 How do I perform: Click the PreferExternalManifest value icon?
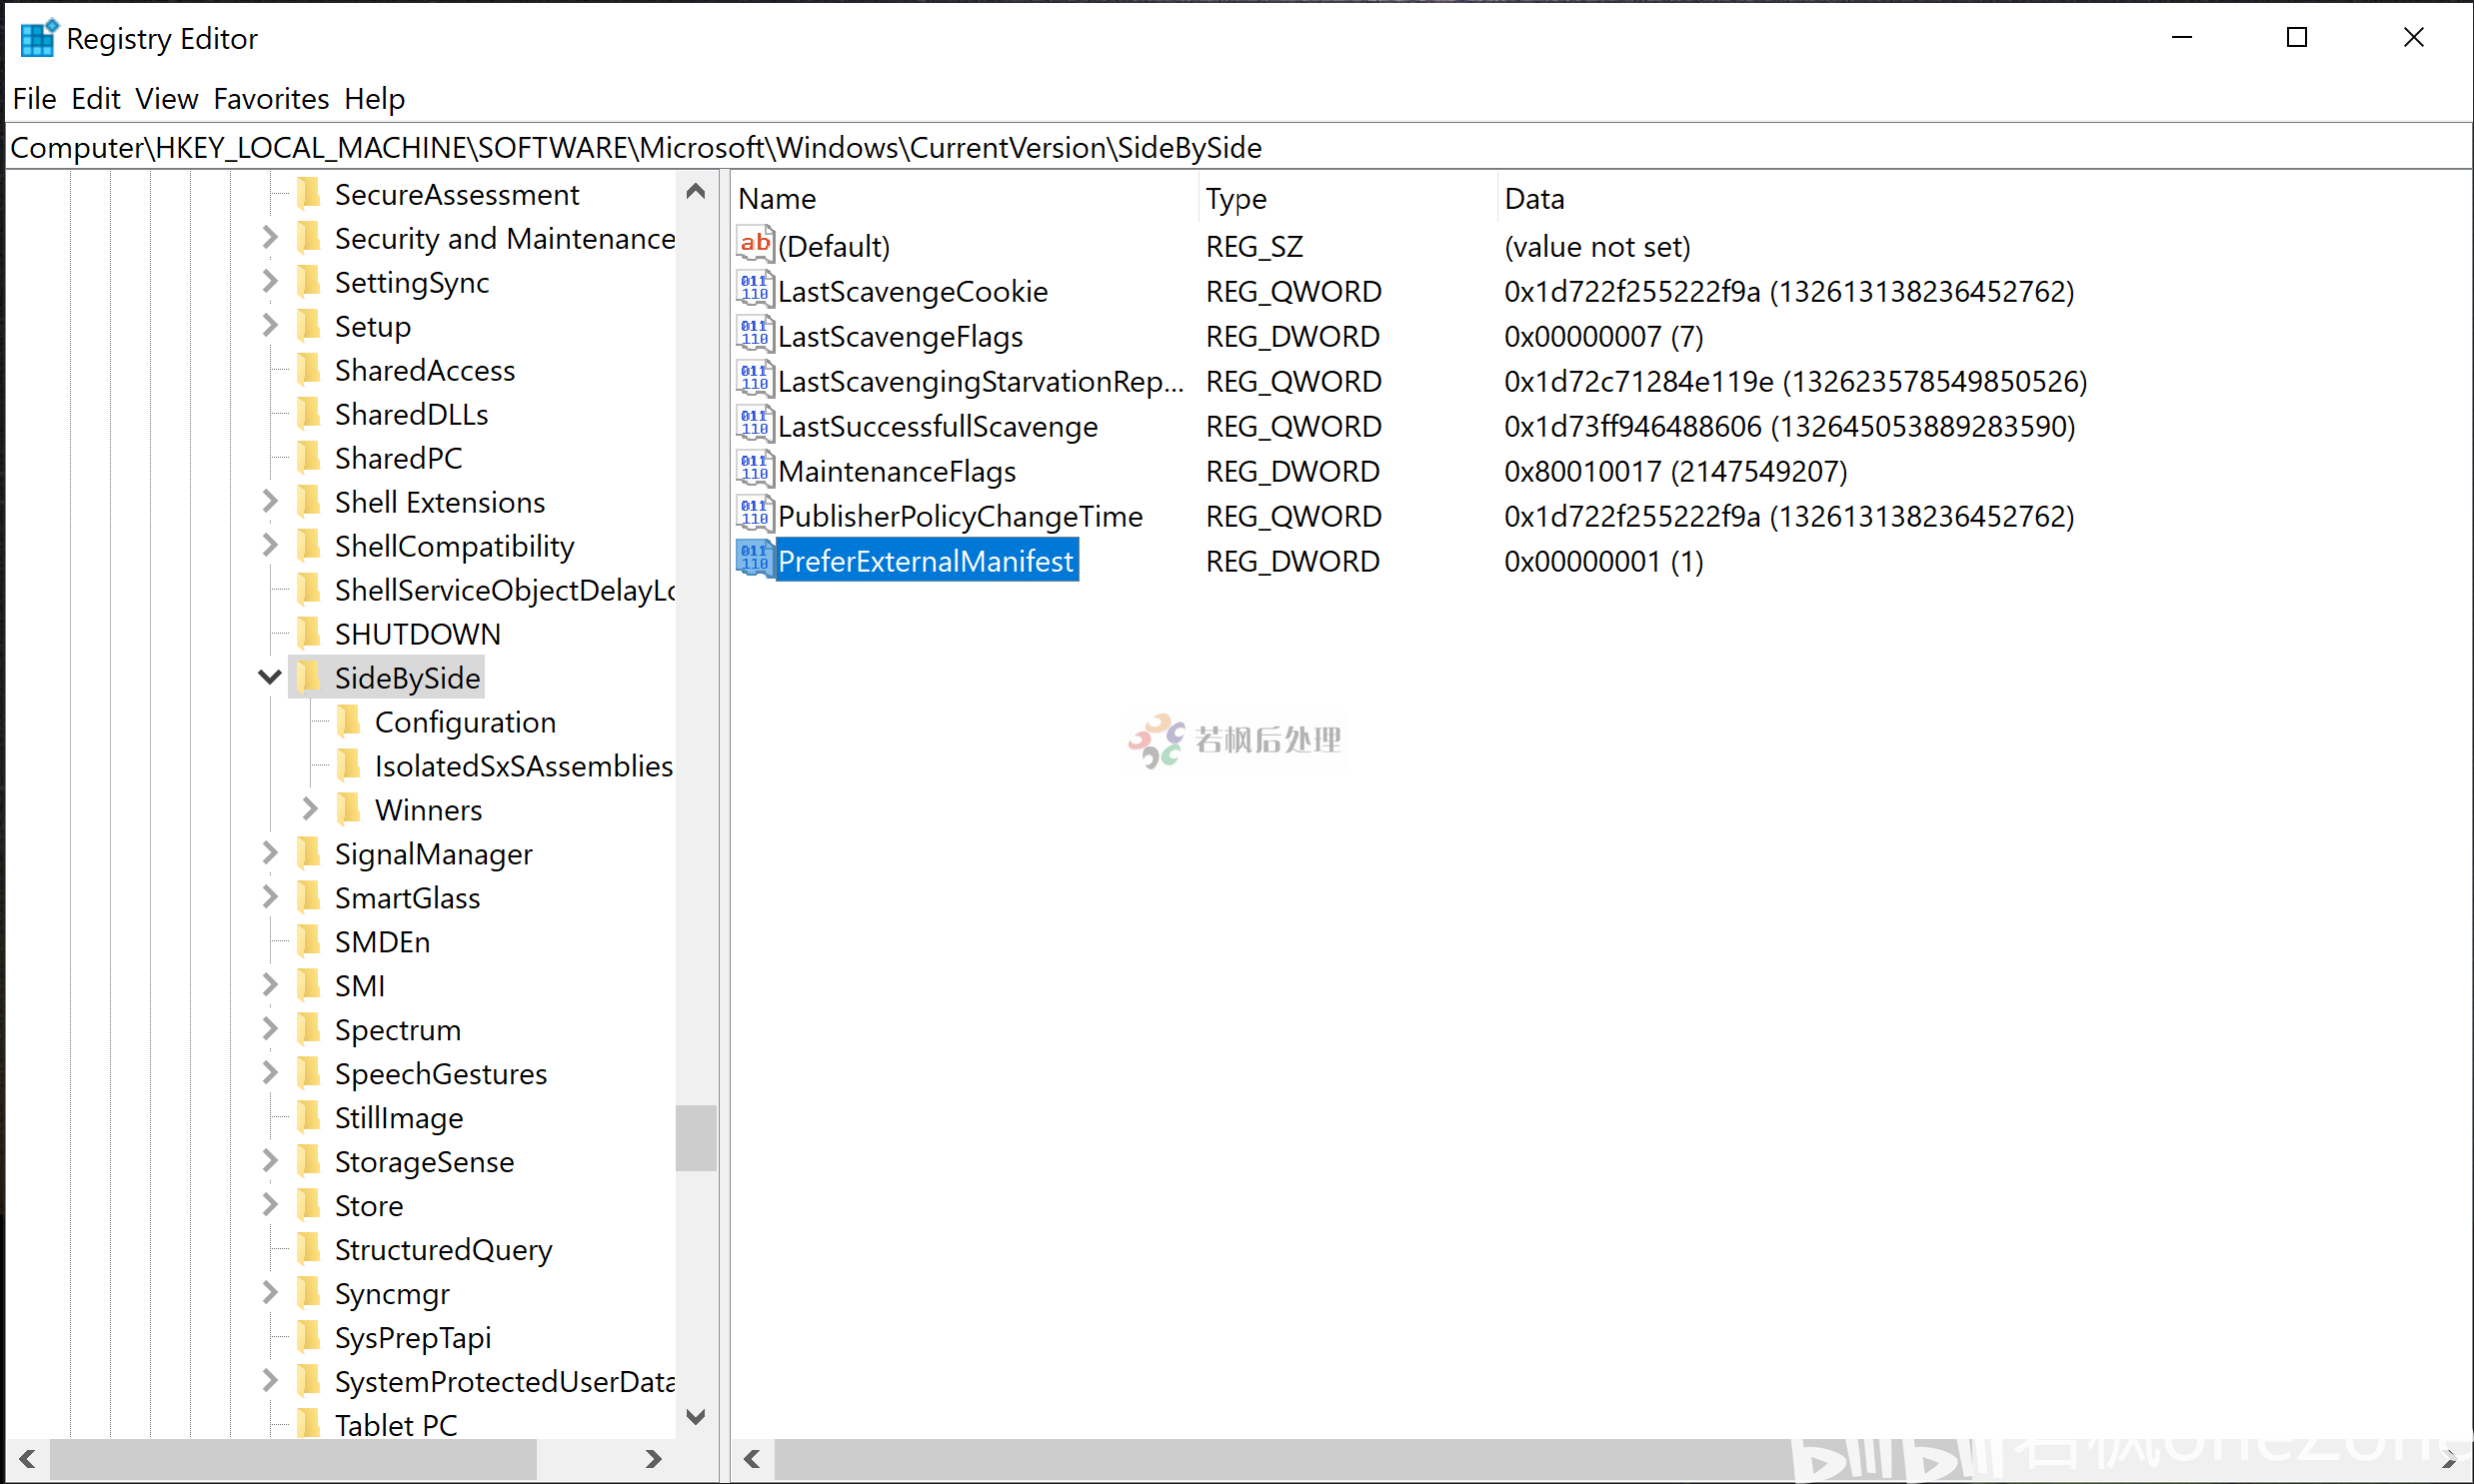(755, 560)
